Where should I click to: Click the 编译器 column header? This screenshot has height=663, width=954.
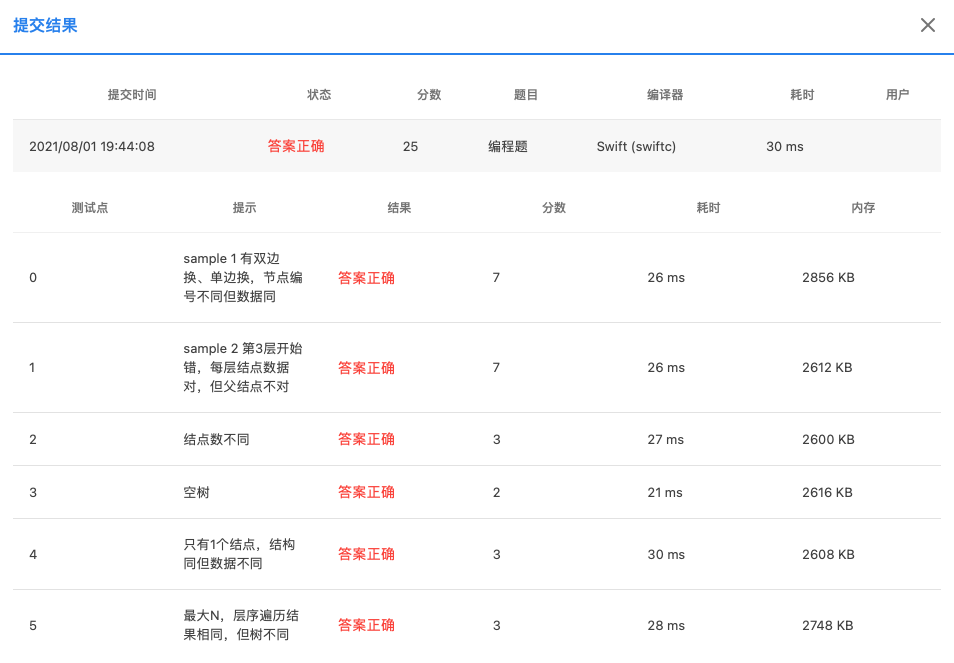pyautogui.click(x=665, y=95)
